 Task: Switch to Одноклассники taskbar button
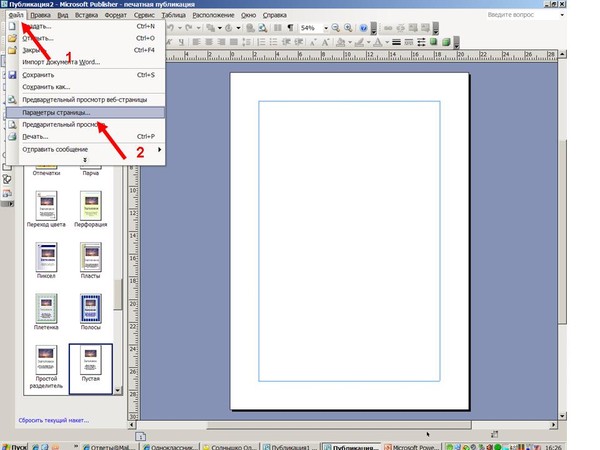click(x=170, y=447)
